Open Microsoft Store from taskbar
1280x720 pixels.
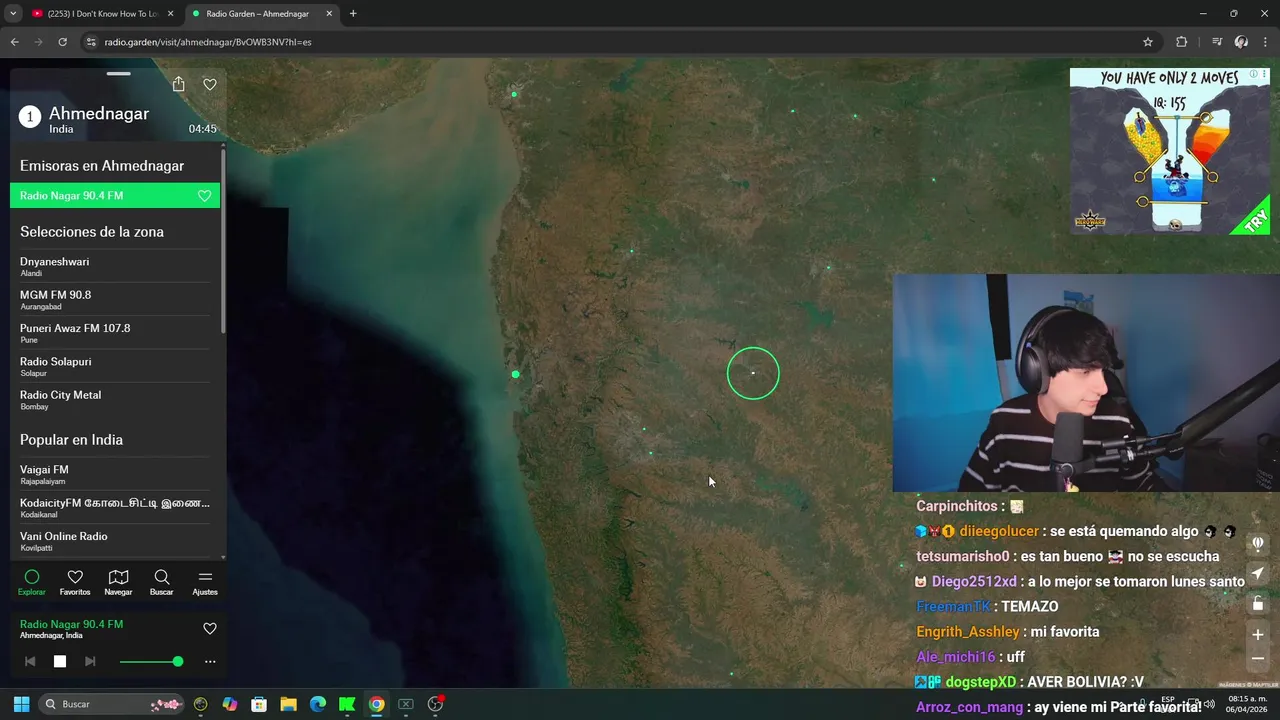click(x=259, y=704)
